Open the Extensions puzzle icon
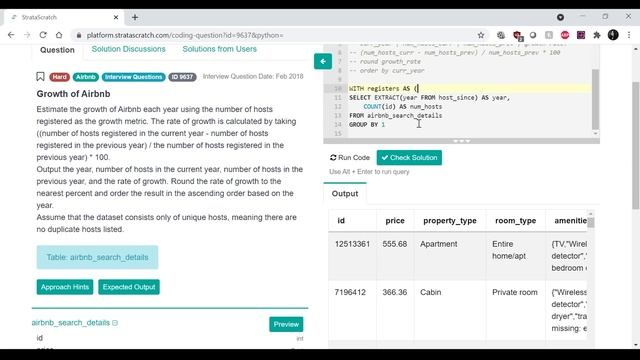Screen dimensions: 640x360 (x=597, y=35)
